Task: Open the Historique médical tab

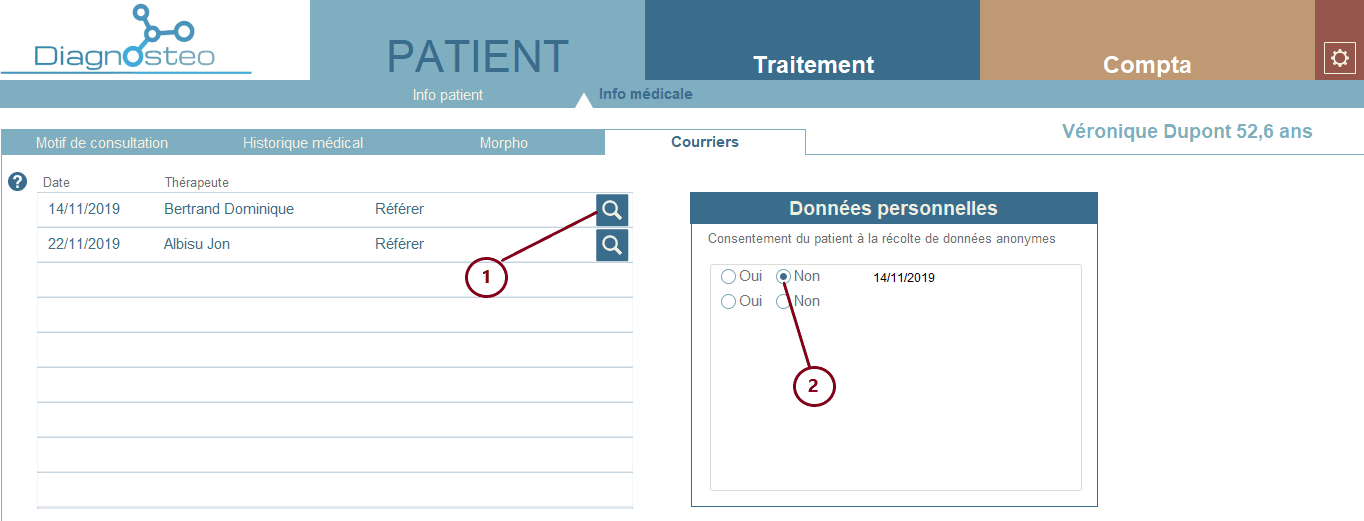Action: tap(303, 143)
